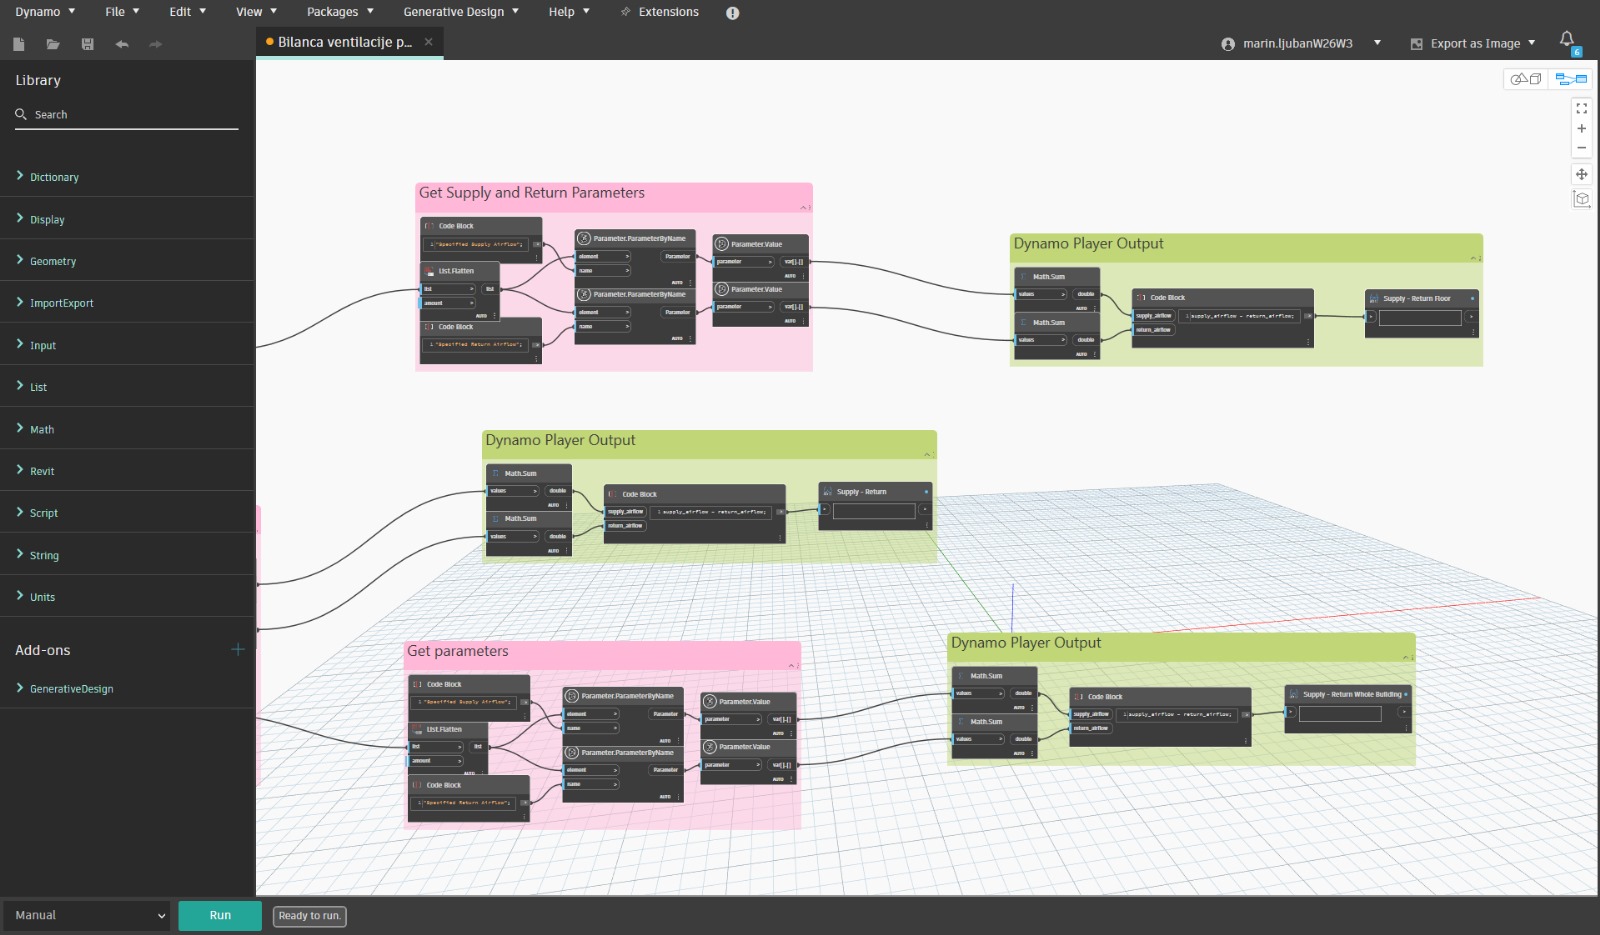Open the Manual run type dropdown
Screen dimensions: 1600x935
pyautogui.click(x=88, y=915)
